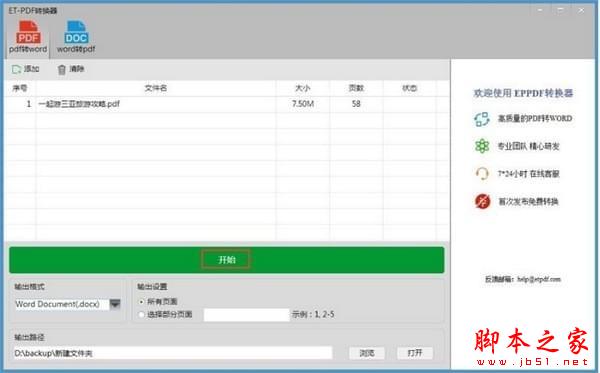
Task: Click the green atom team icon
Action: coord(482,146)
